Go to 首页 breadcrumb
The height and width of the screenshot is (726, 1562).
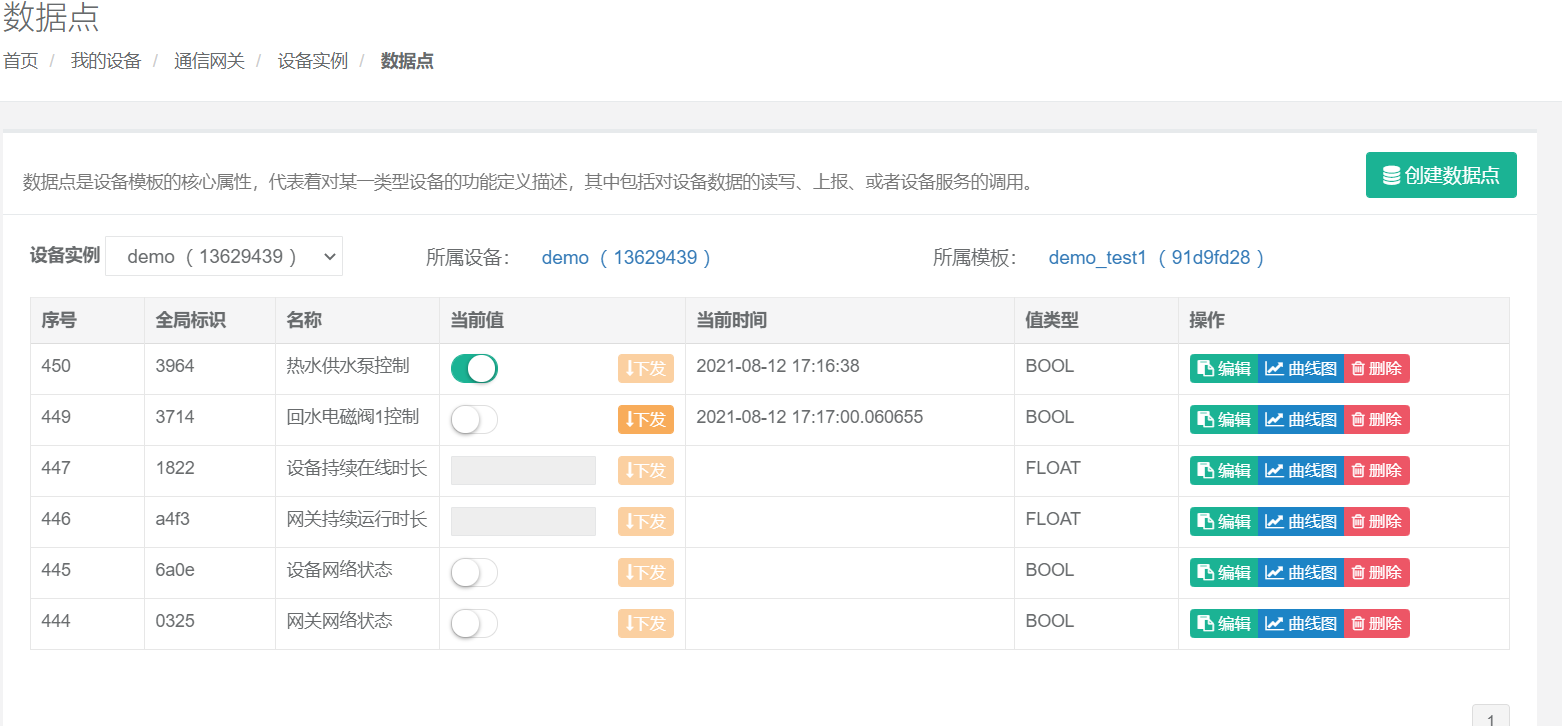click(x=21, y=61)
